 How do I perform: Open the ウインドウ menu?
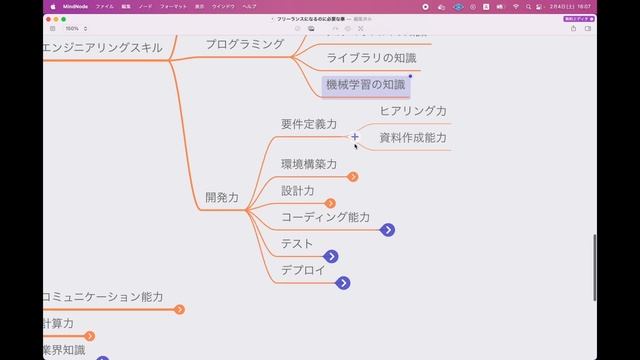pyautogui.click(x=223, y=7)
